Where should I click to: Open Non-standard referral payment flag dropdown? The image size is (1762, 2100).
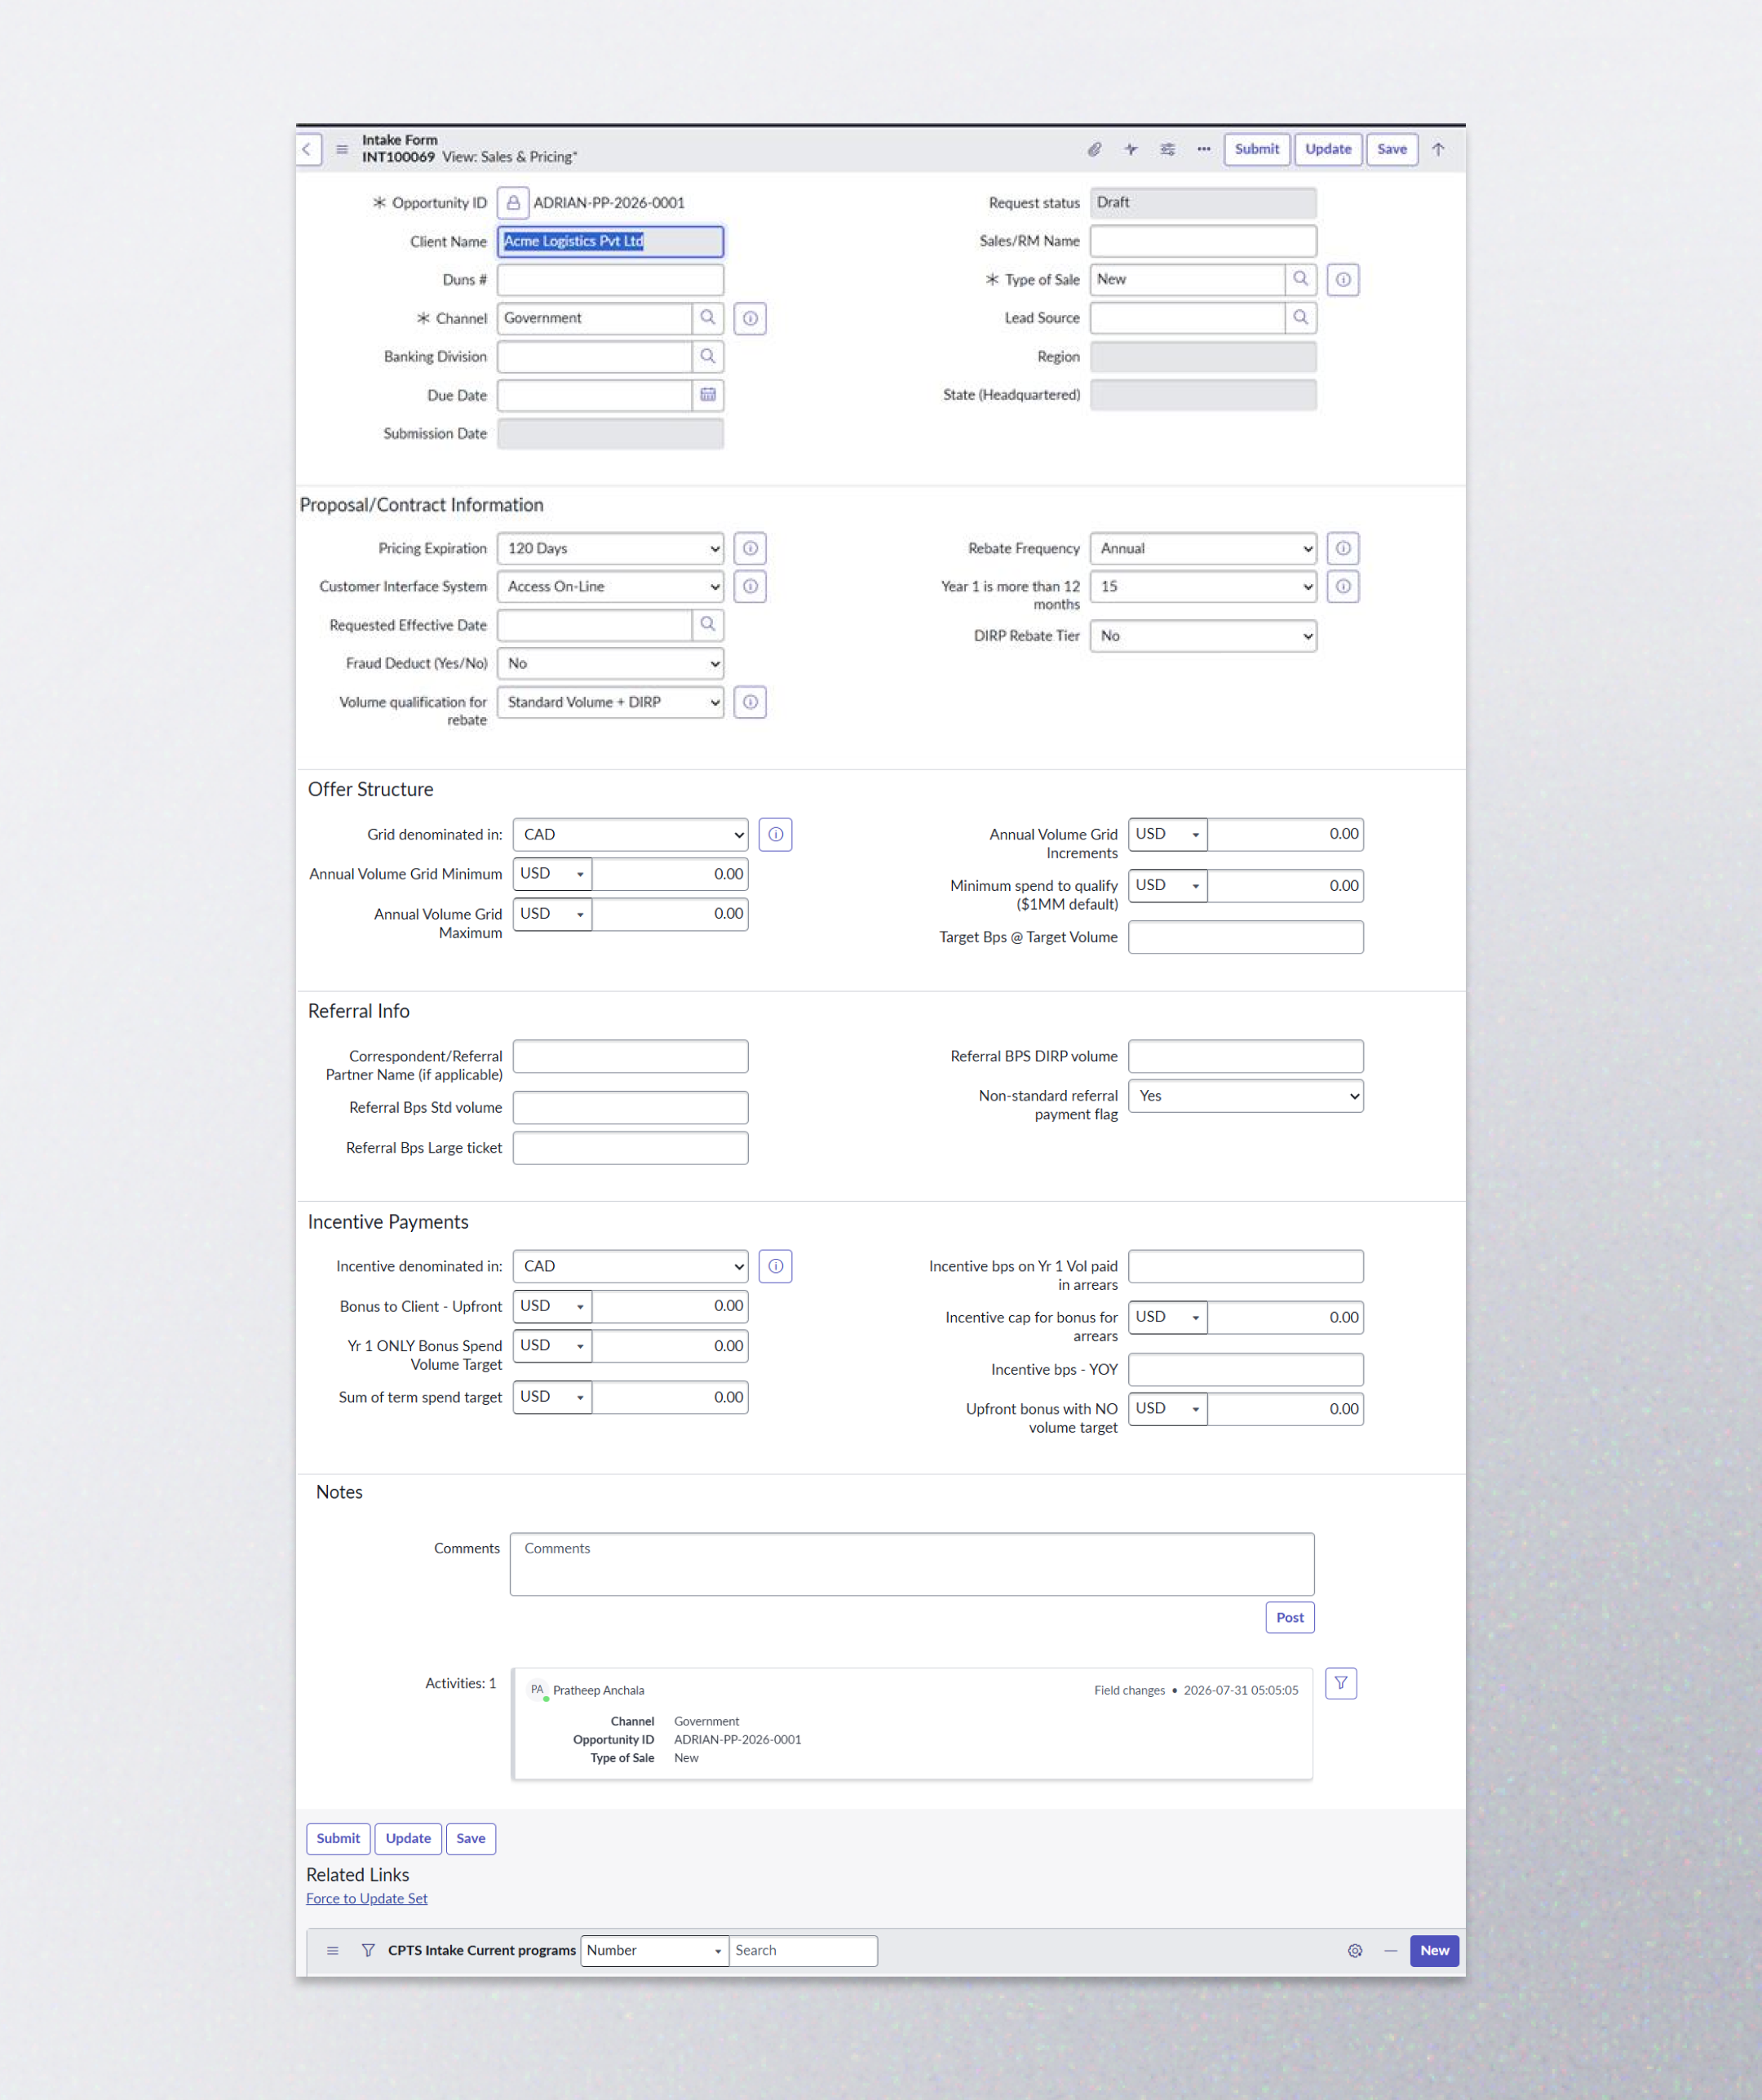(1246, 1096)
